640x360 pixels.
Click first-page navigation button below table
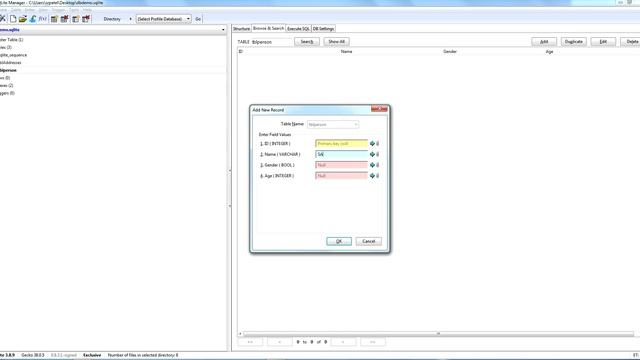pos(250,342)
